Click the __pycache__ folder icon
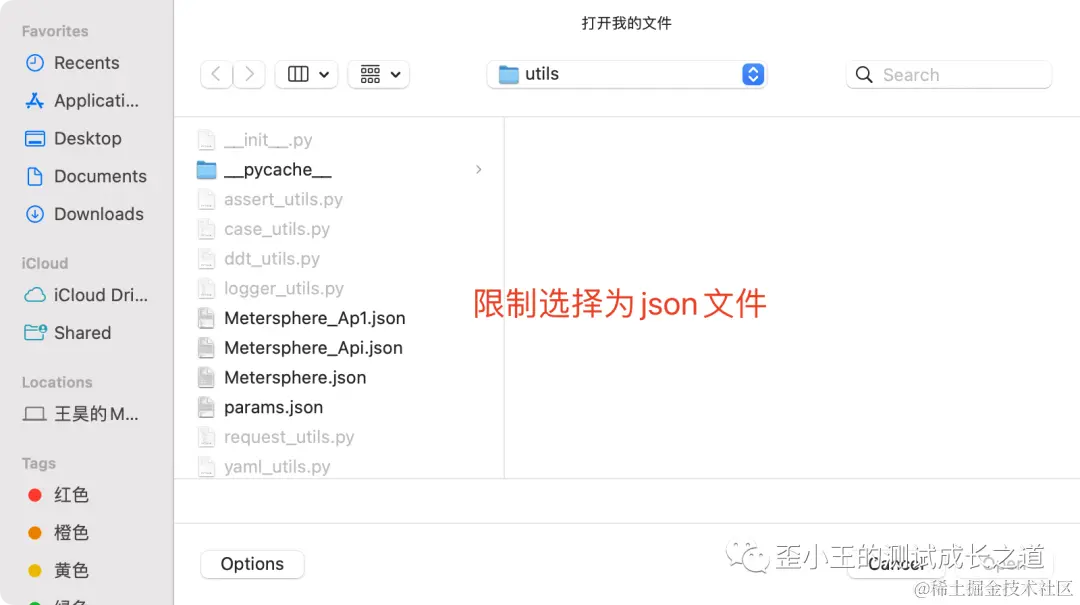1080x605 pixels. (x=207, y=170)
